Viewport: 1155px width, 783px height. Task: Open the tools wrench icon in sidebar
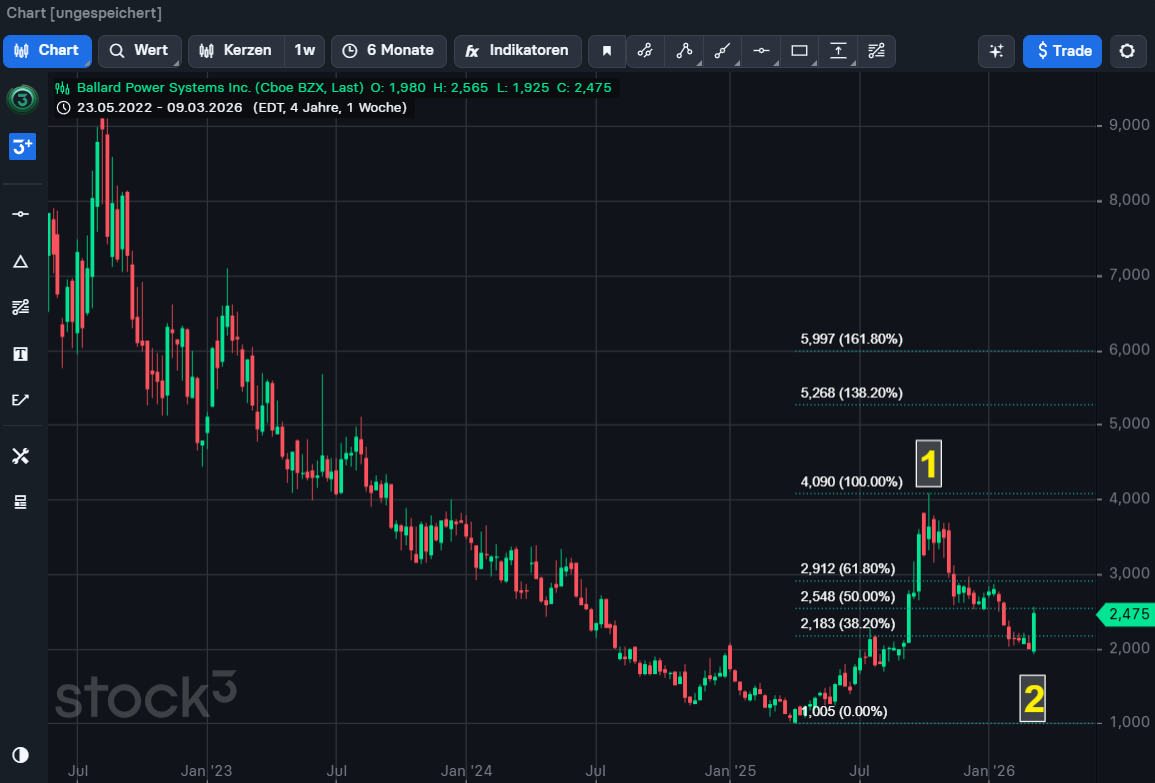[x=20, y=456]
